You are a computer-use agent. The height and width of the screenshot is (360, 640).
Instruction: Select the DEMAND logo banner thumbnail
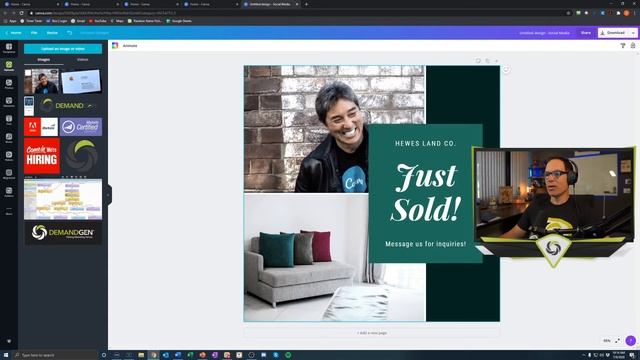(69, 106)
